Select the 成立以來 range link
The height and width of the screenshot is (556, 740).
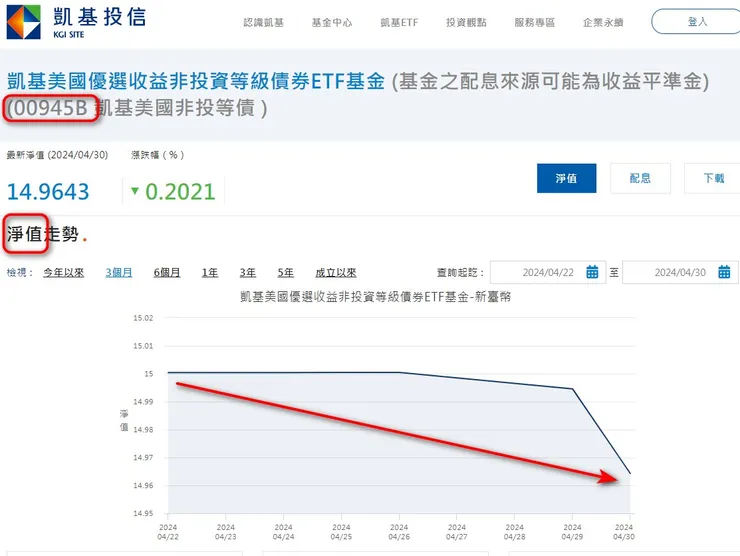[x=336, y=272]
